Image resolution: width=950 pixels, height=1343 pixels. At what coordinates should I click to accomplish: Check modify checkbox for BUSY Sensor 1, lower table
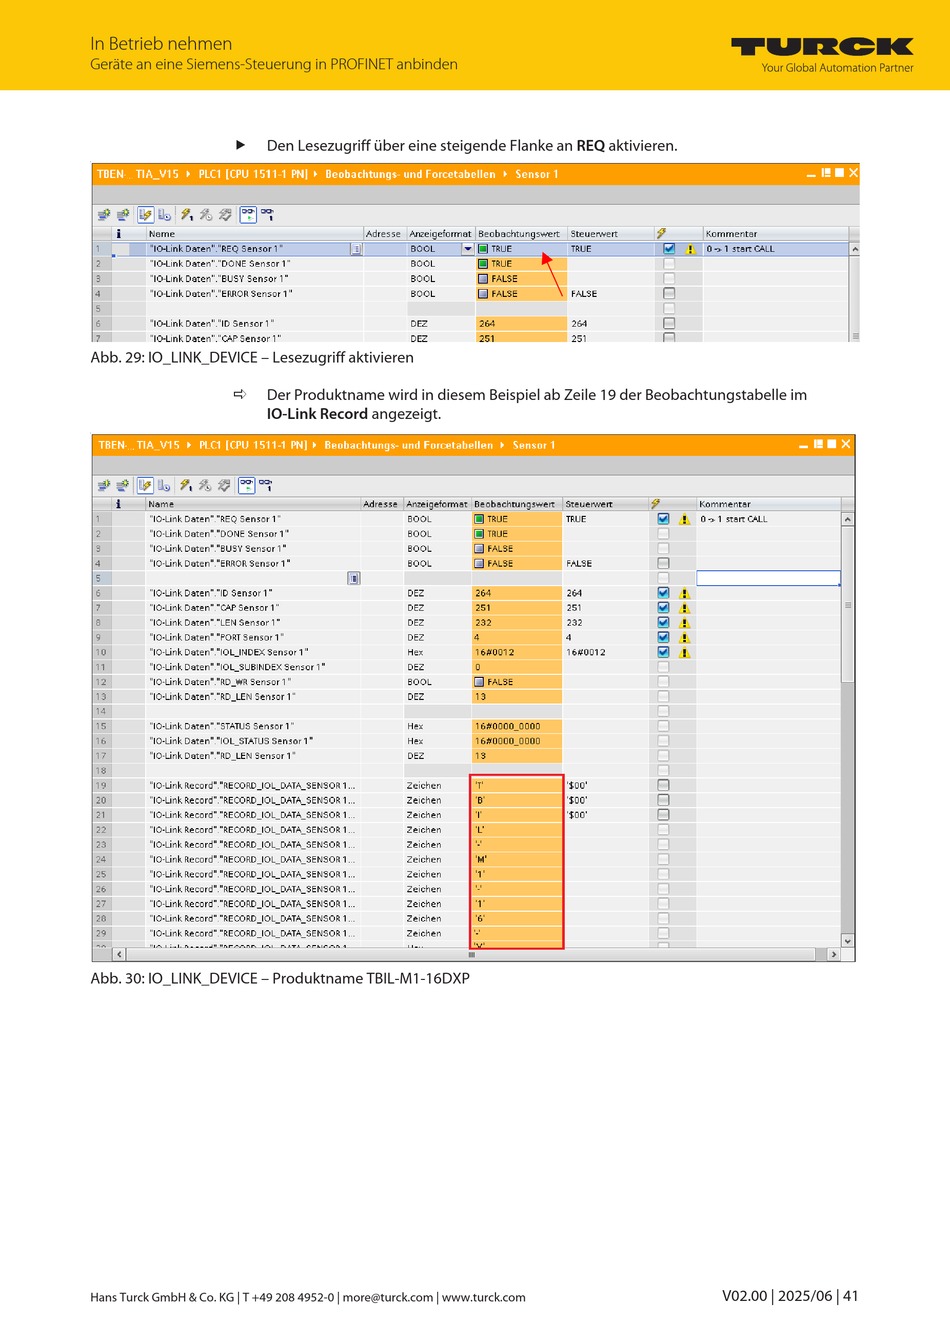[x=663, y=549]
